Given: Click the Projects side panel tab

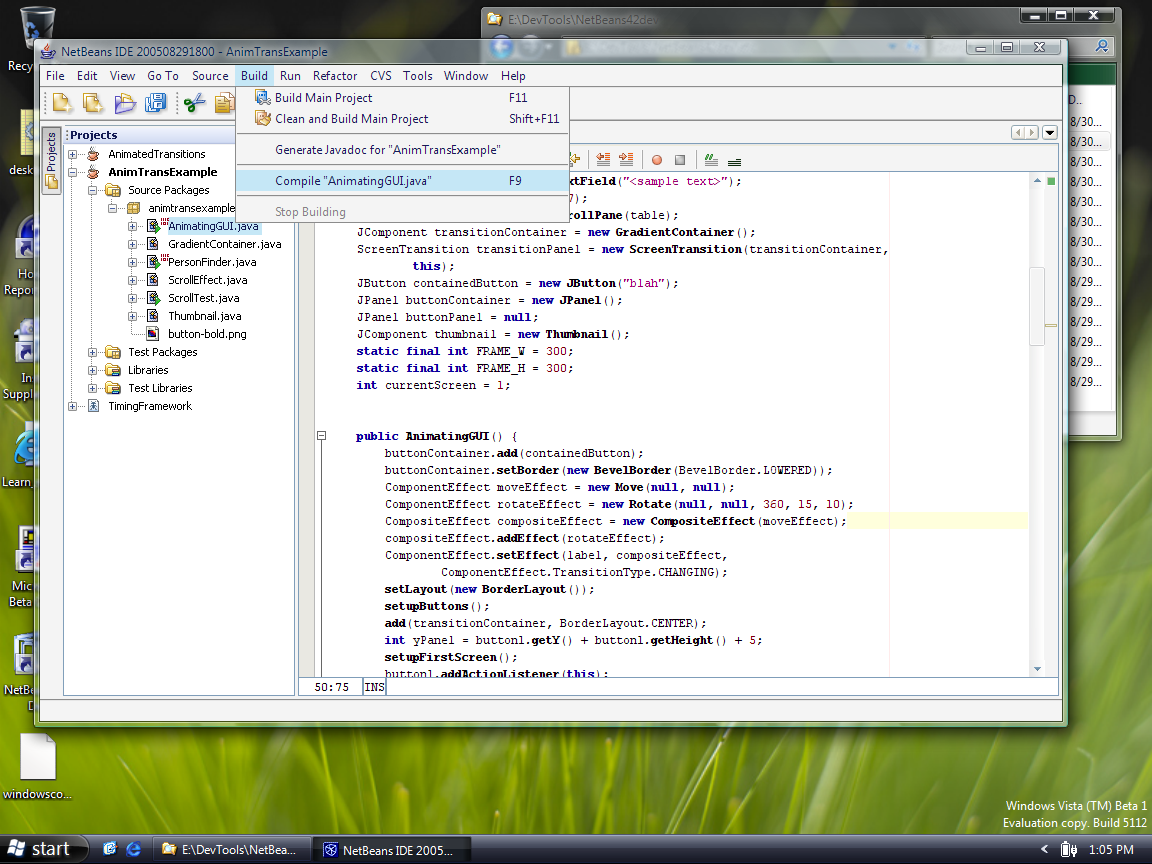Looking at the screenshot, I should click(51, 161).
